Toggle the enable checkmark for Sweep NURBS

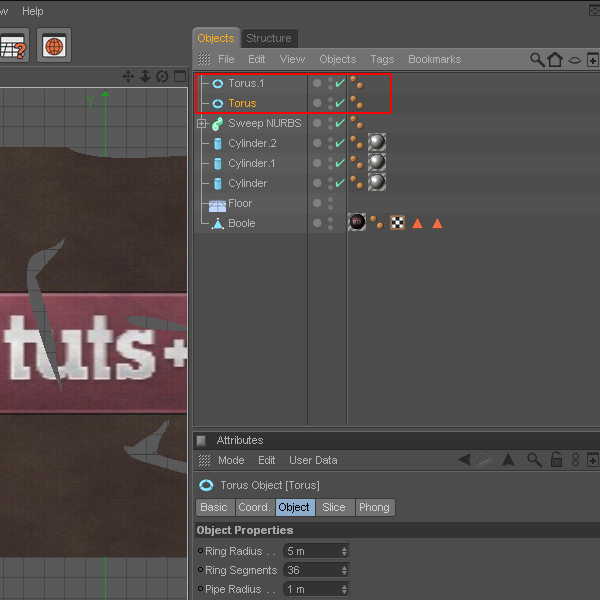[340, 122]
